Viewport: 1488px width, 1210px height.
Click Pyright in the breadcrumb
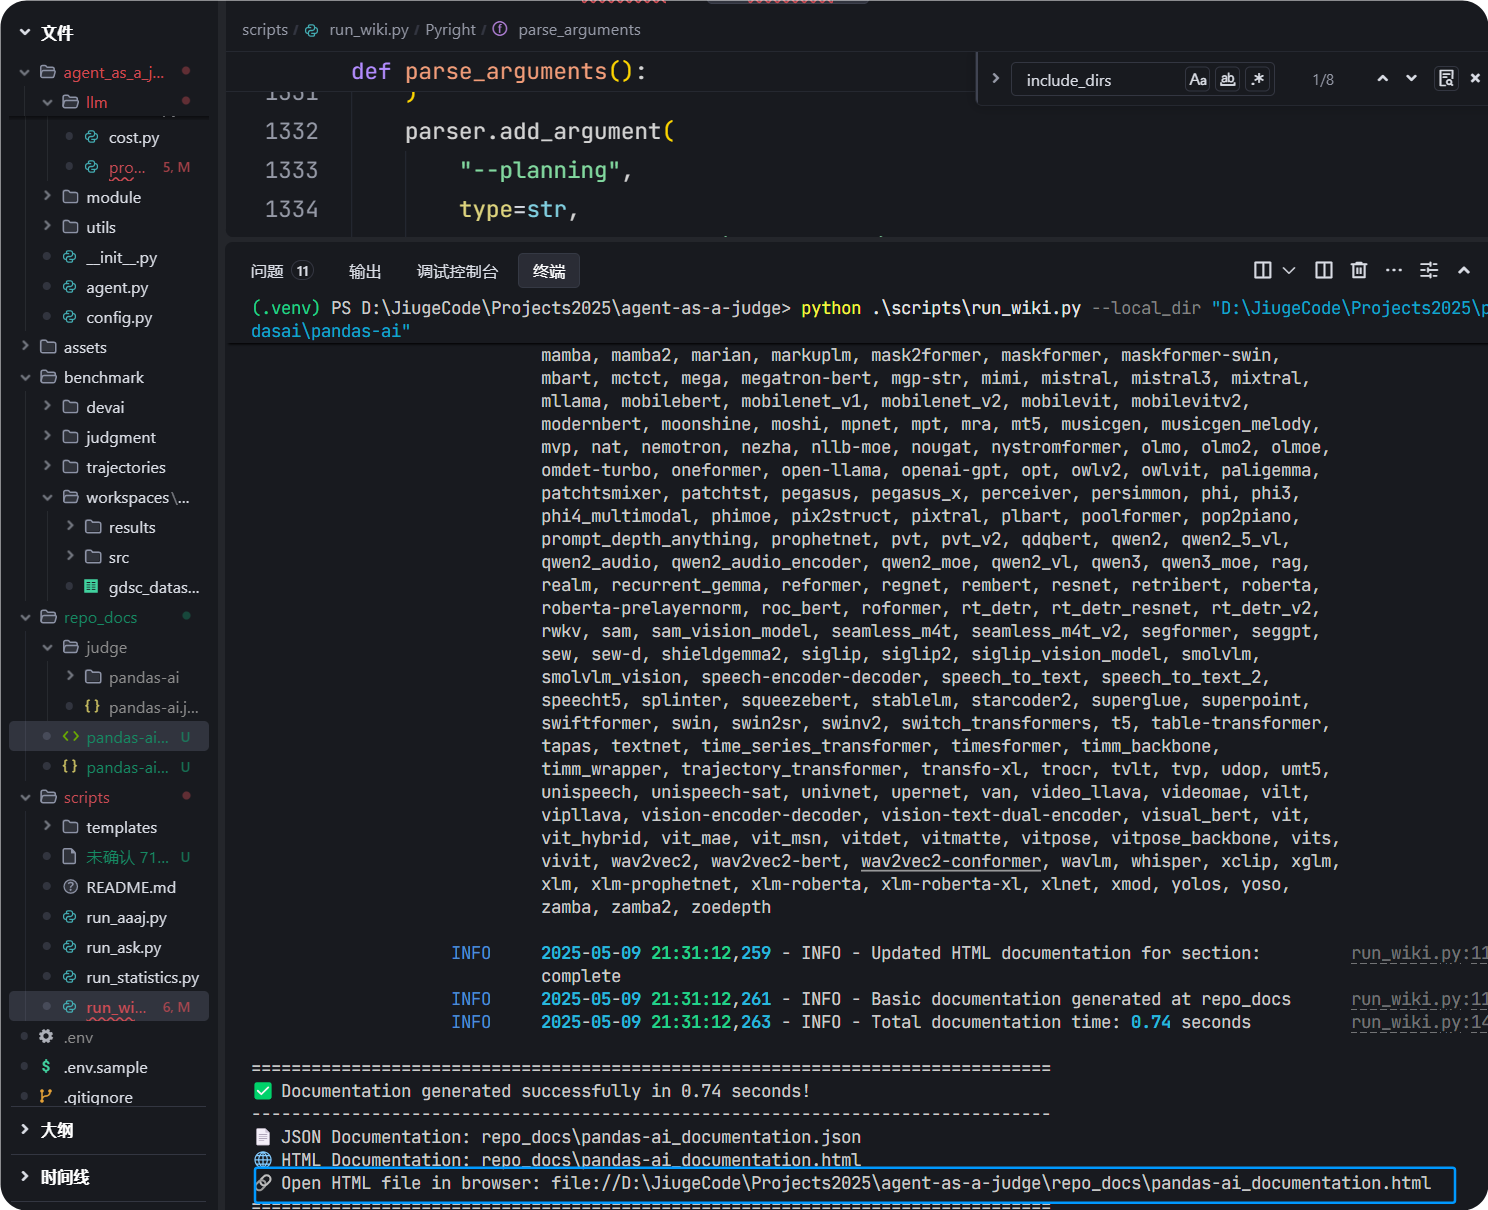tap(450, 30)
